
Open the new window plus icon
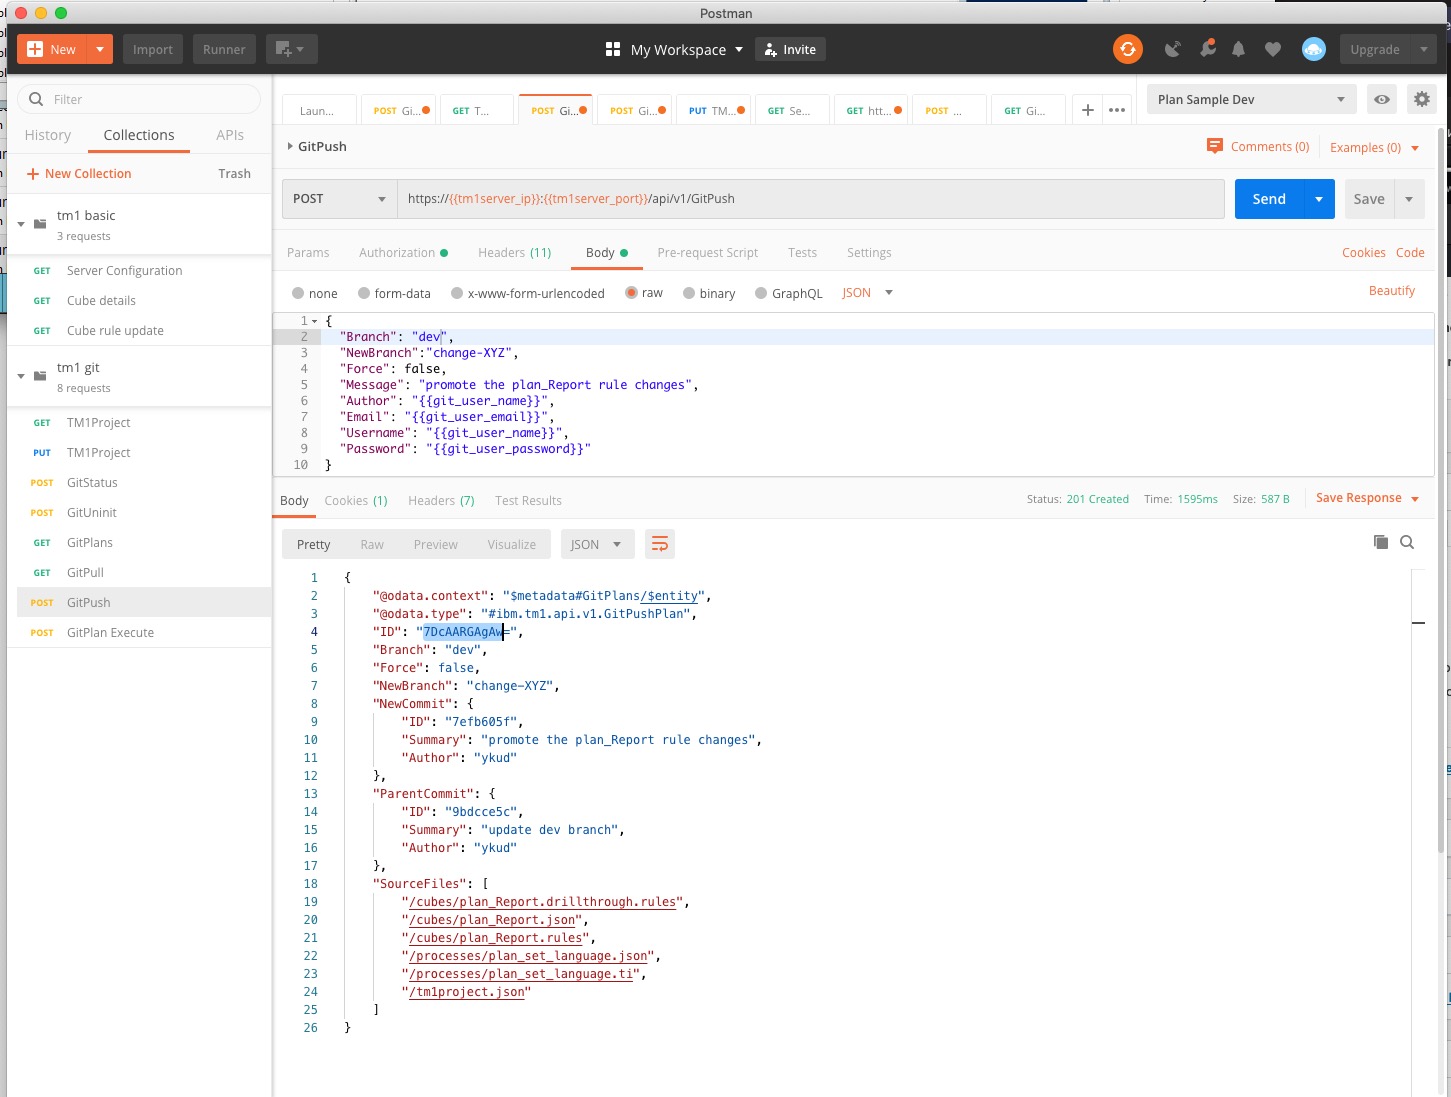coord(291,49)
